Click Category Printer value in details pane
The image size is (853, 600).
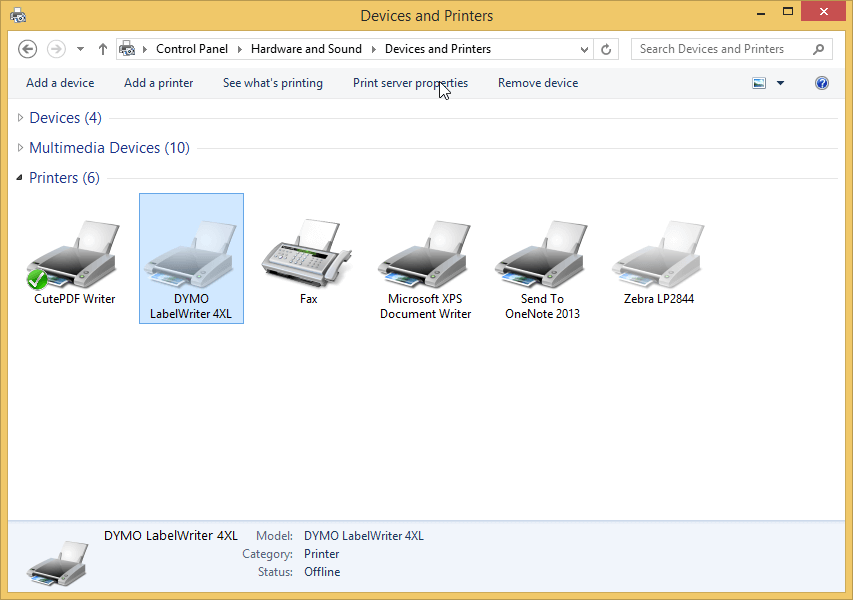point(322,554)
